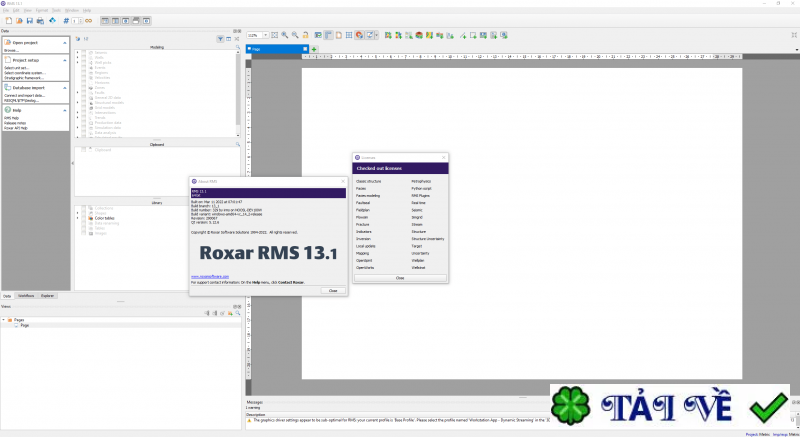Image resolution: width=800 pixels, height=437 pixels.
Task: Switch to the Explorer tab
Action: pos(47,296)
